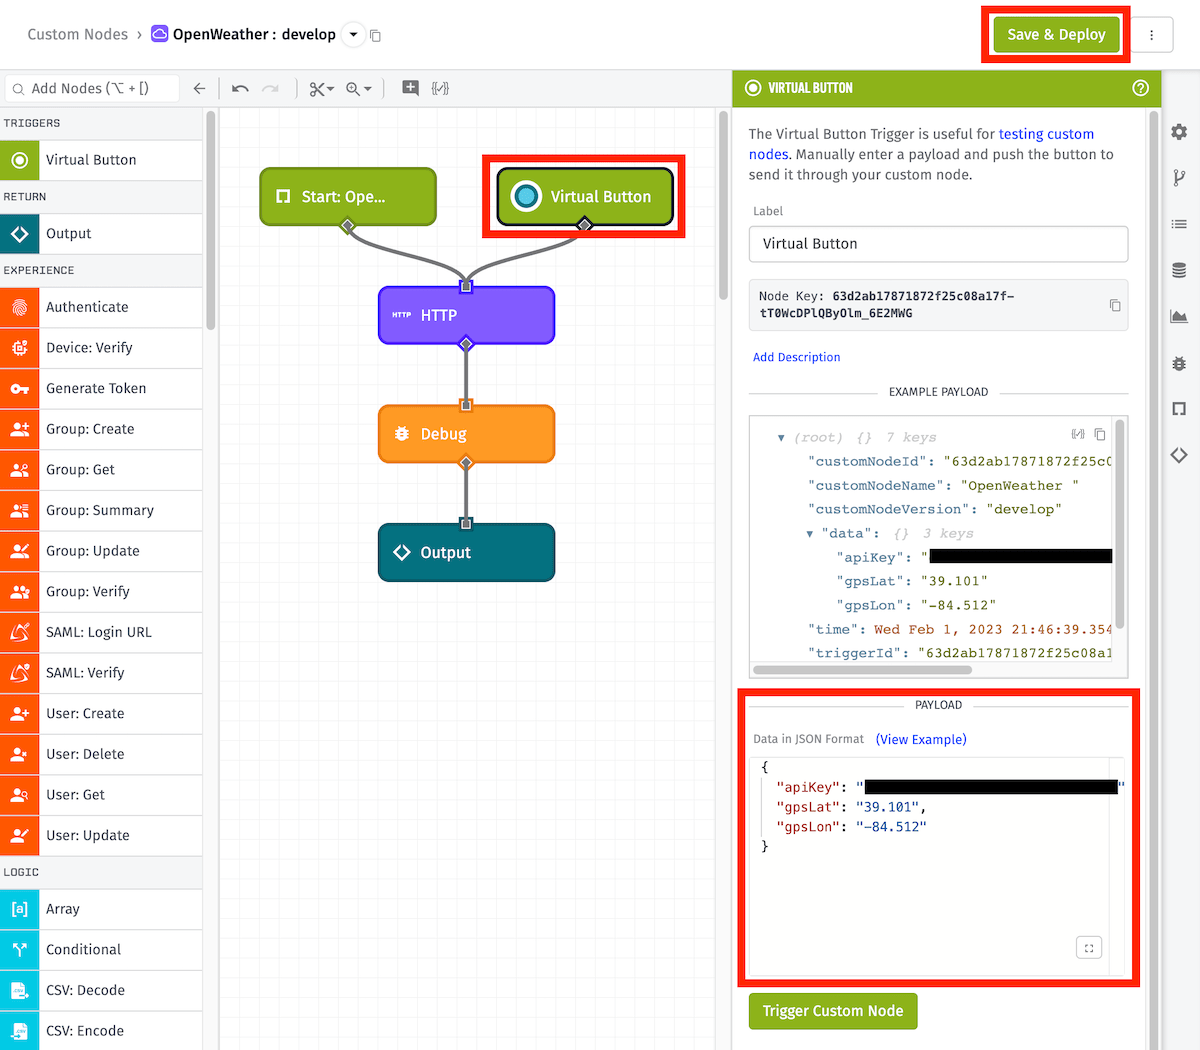Screen dimensions: 1200x1050
Task: Add Authenticate node from palette
Action: tap(101, 307)
